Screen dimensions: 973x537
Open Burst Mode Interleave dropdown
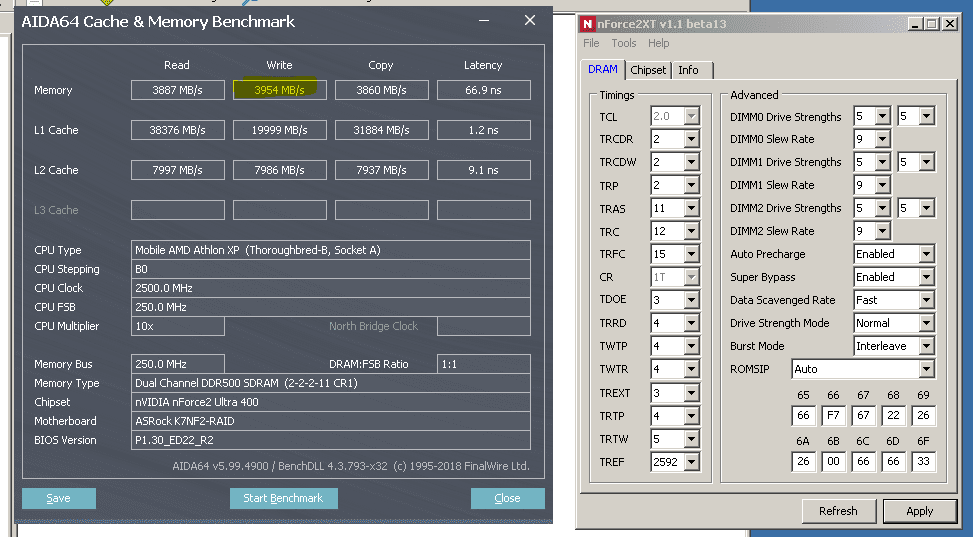click(x=926, y=346)
